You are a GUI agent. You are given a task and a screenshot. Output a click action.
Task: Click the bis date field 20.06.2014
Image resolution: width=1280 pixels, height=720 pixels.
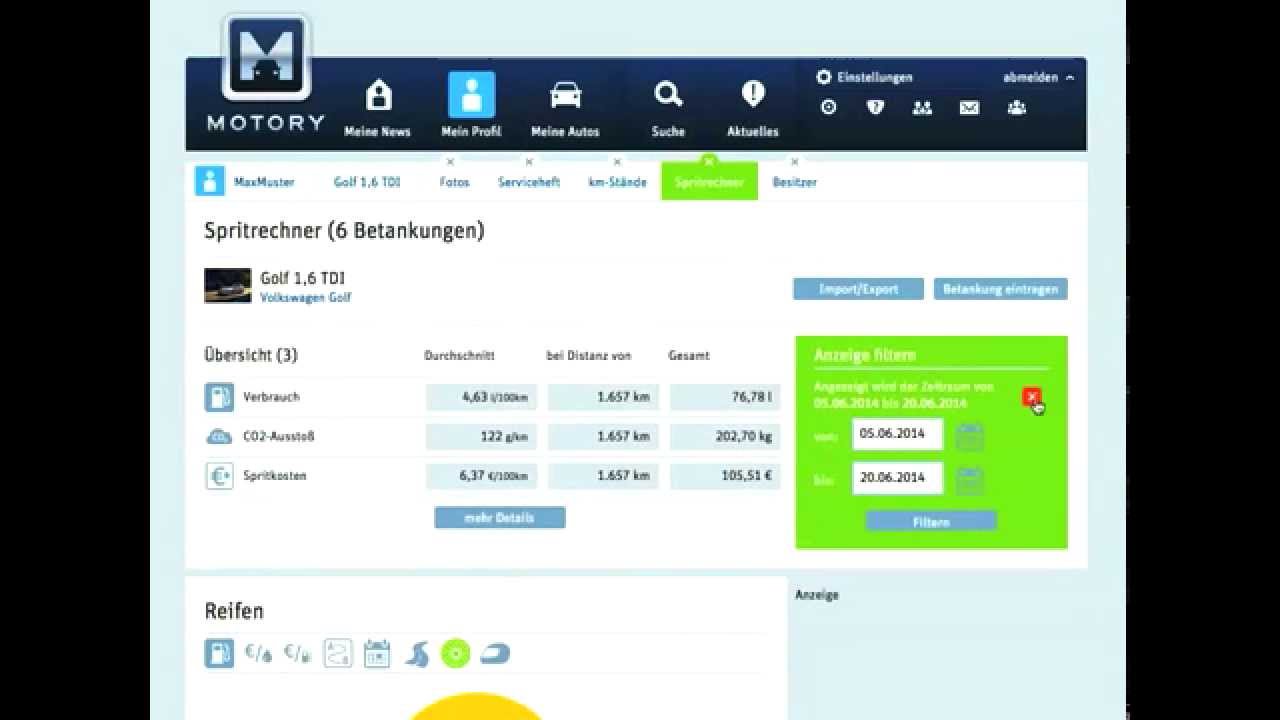tap(898, 478)
